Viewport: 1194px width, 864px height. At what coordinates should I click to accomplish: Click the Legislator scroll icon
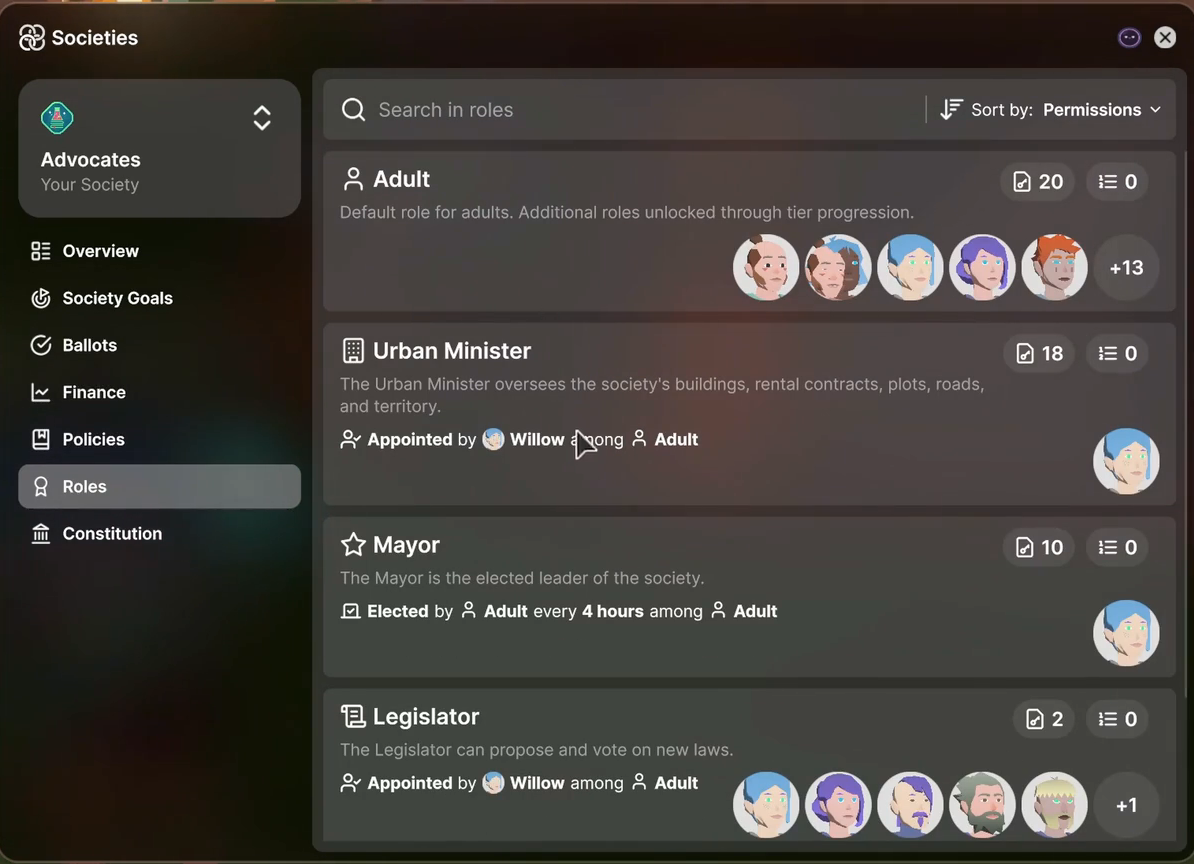[x=353, y=716]
